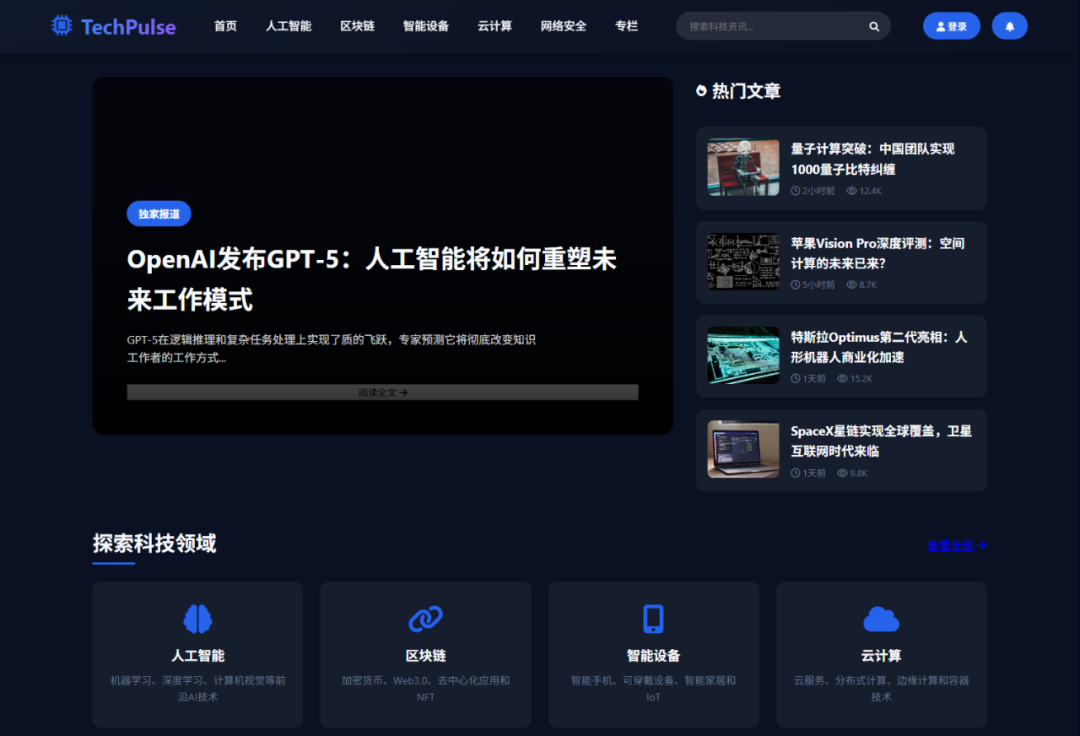
Task: Click the GPT-5 article summary text
Action: [x=331, y=348]
